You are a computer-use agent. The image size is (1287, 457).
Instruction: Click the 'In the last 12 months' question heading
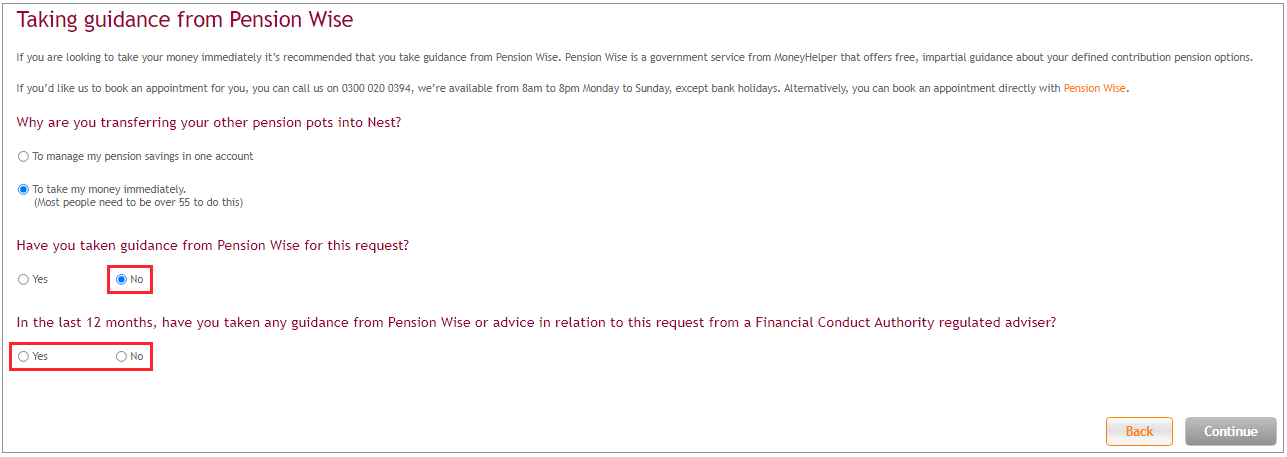coord(537,322)
